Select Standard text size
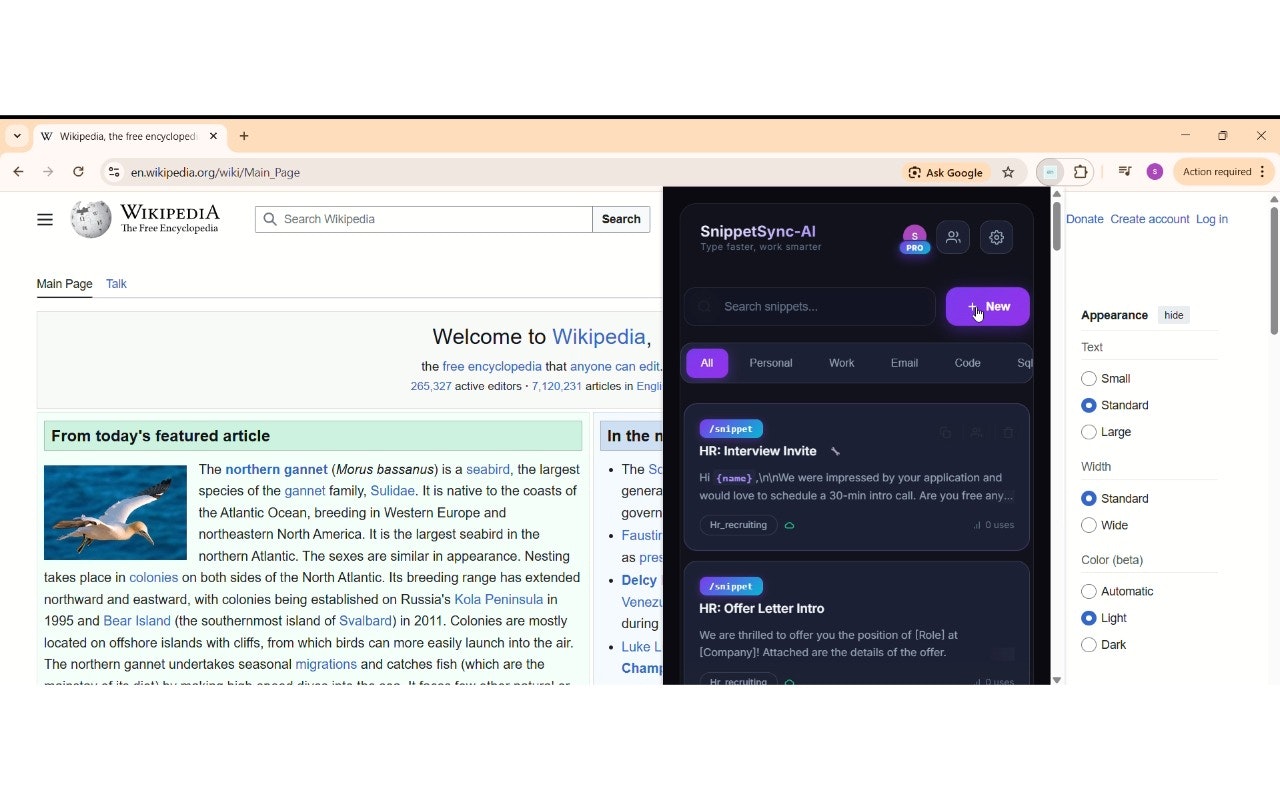 coord(1089,405)
